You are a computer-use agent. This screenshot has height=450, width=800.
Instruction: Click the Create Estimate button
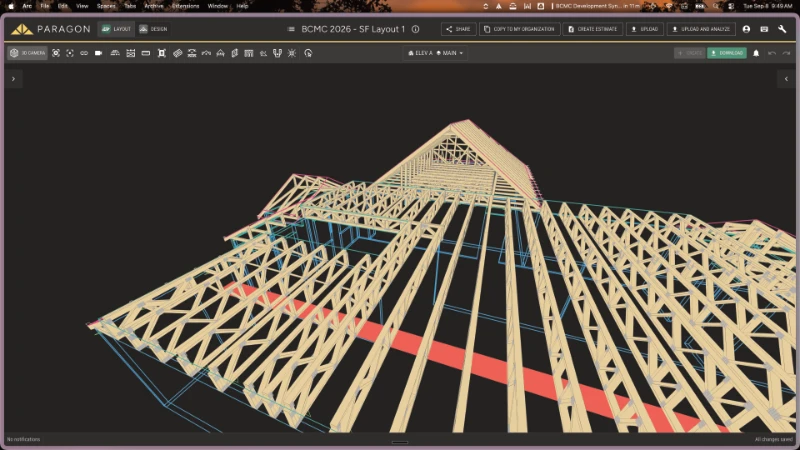pyautogui.click(x=592, y=29)
